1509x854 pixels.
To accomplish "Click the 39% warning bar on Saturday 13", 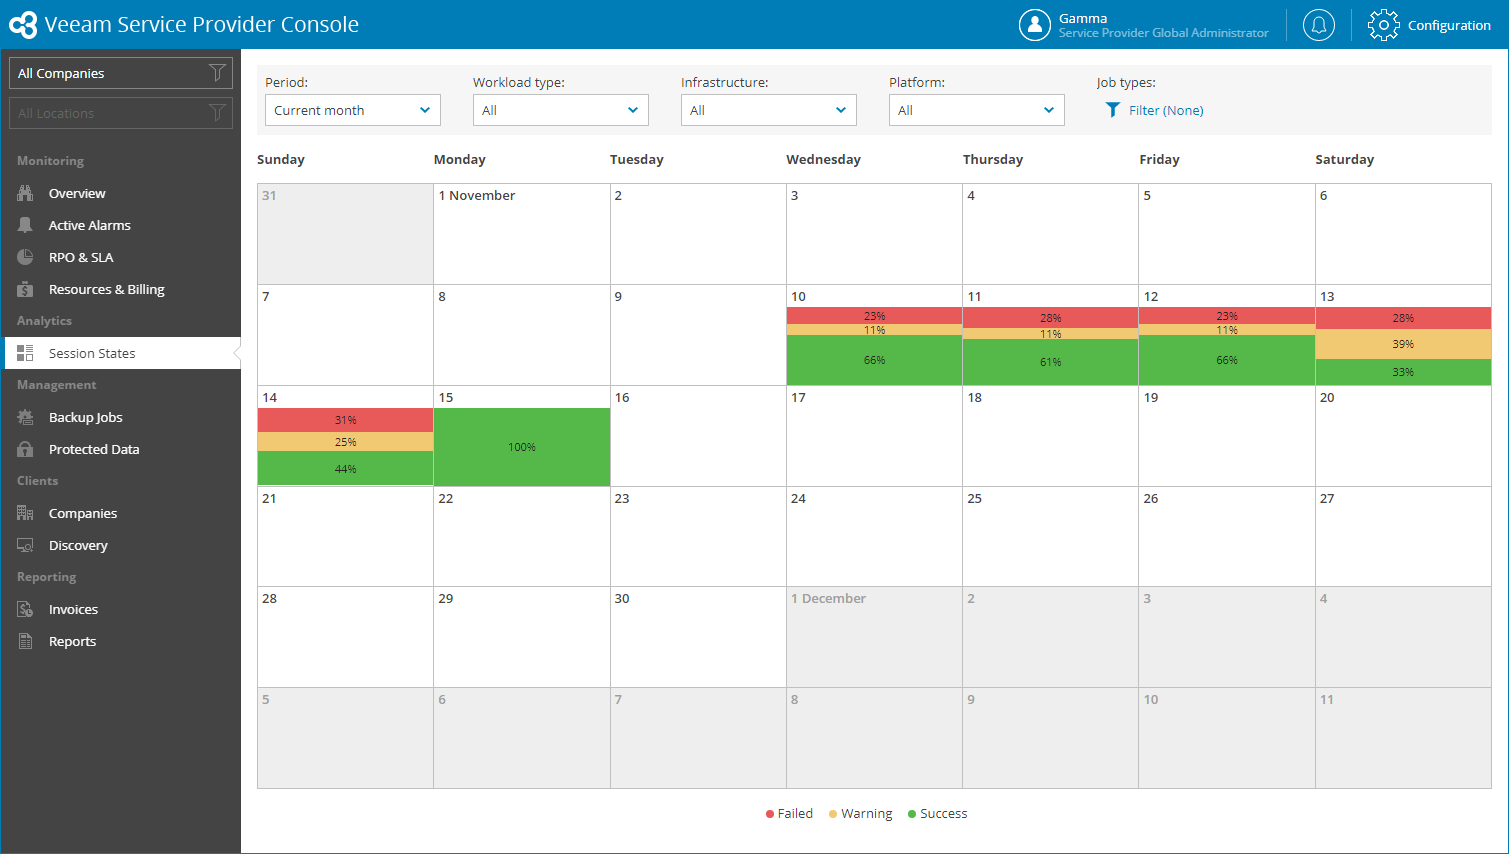I will [1403, 344].
